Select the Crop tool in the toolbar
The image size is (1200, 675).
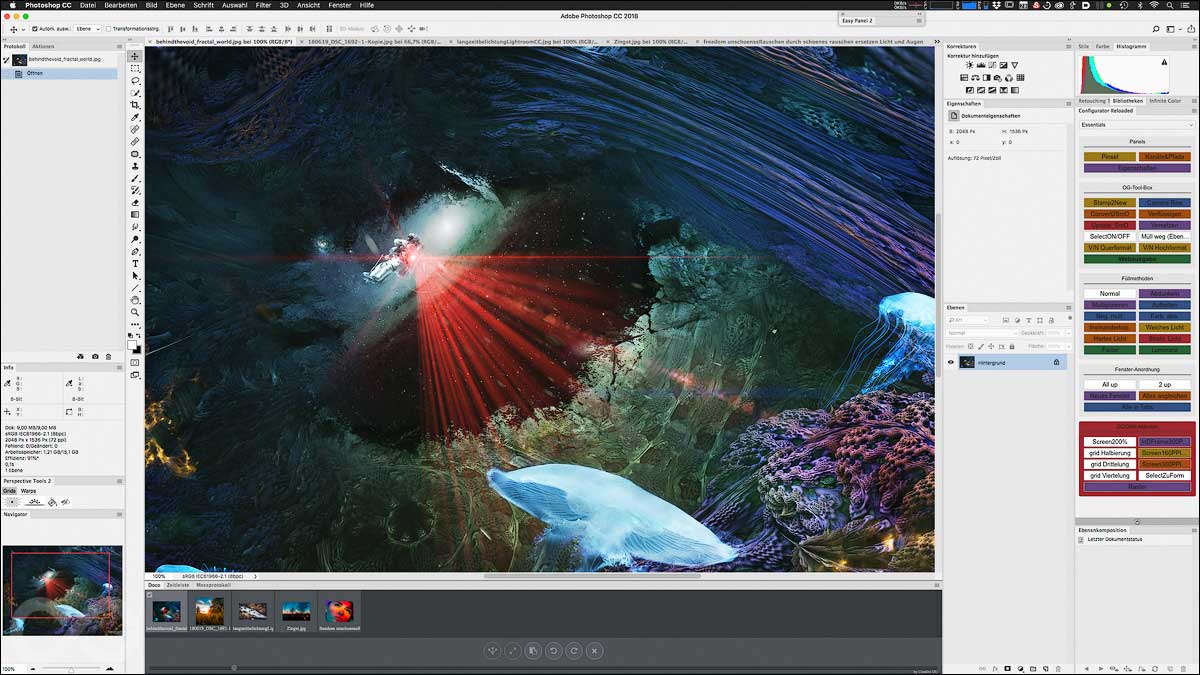pos(135,105)
